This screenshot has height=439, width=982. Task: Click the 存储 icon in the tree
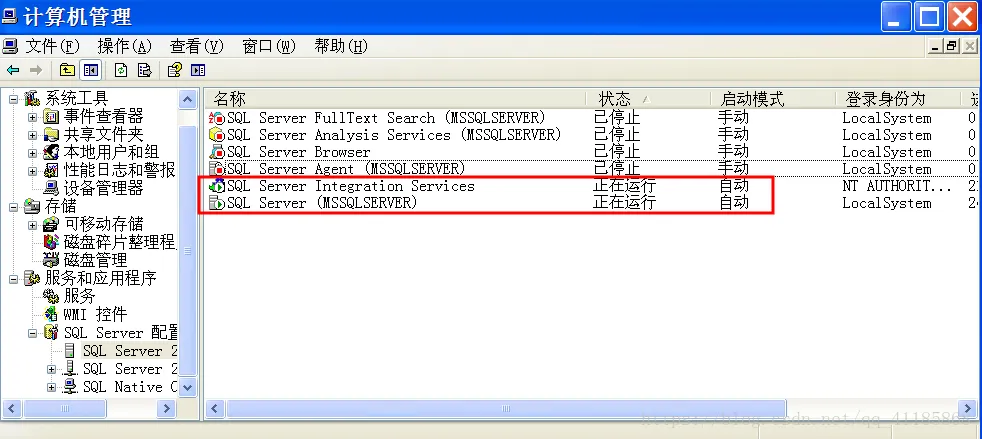pyautogui.click(x=32, y=207)
